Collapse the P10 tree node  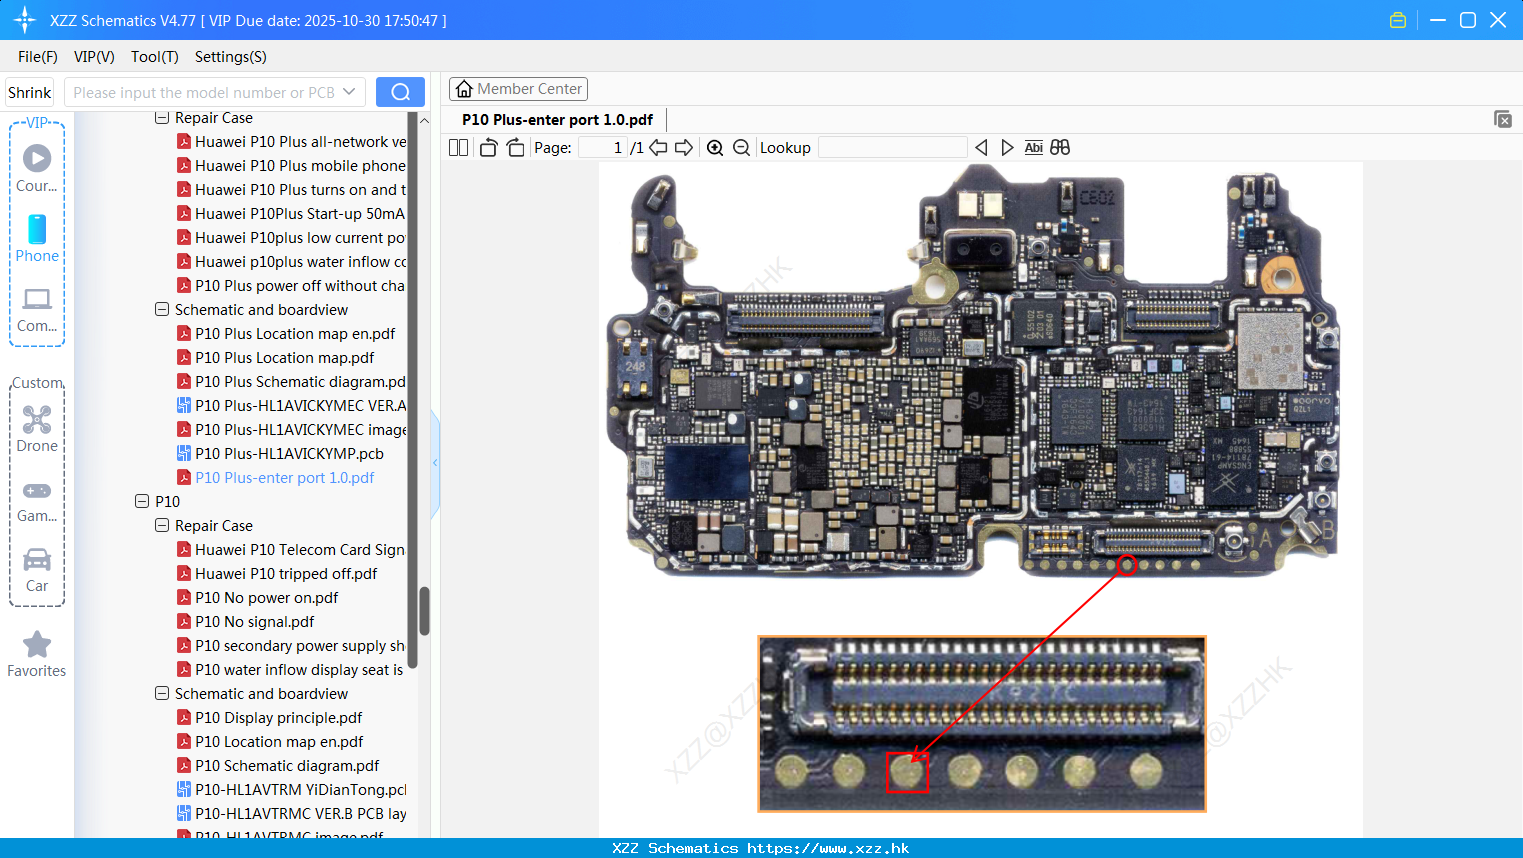pyautogui.click(x=142, y=502)
